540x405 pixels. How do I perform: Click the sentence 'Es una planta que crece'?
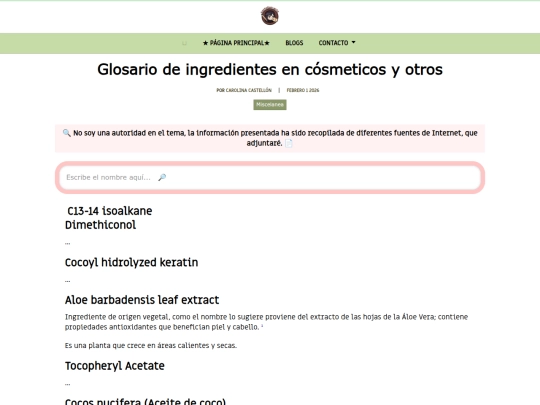pos(151,345)
